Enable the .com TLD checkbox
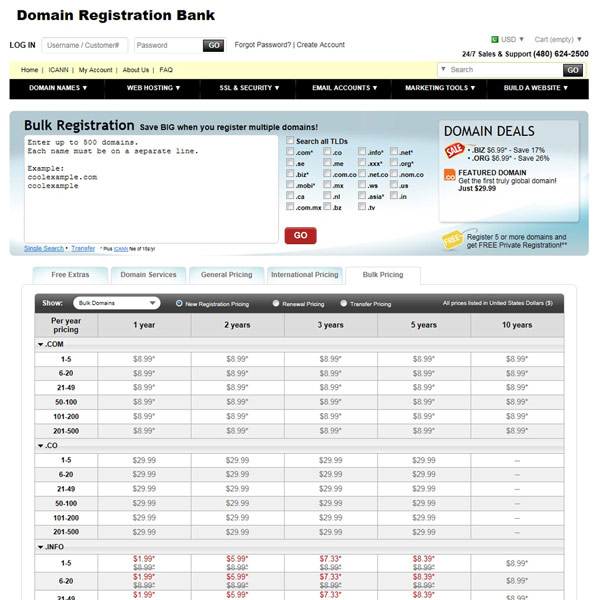This screenshot has width=600, height=600. click(290, 152)
